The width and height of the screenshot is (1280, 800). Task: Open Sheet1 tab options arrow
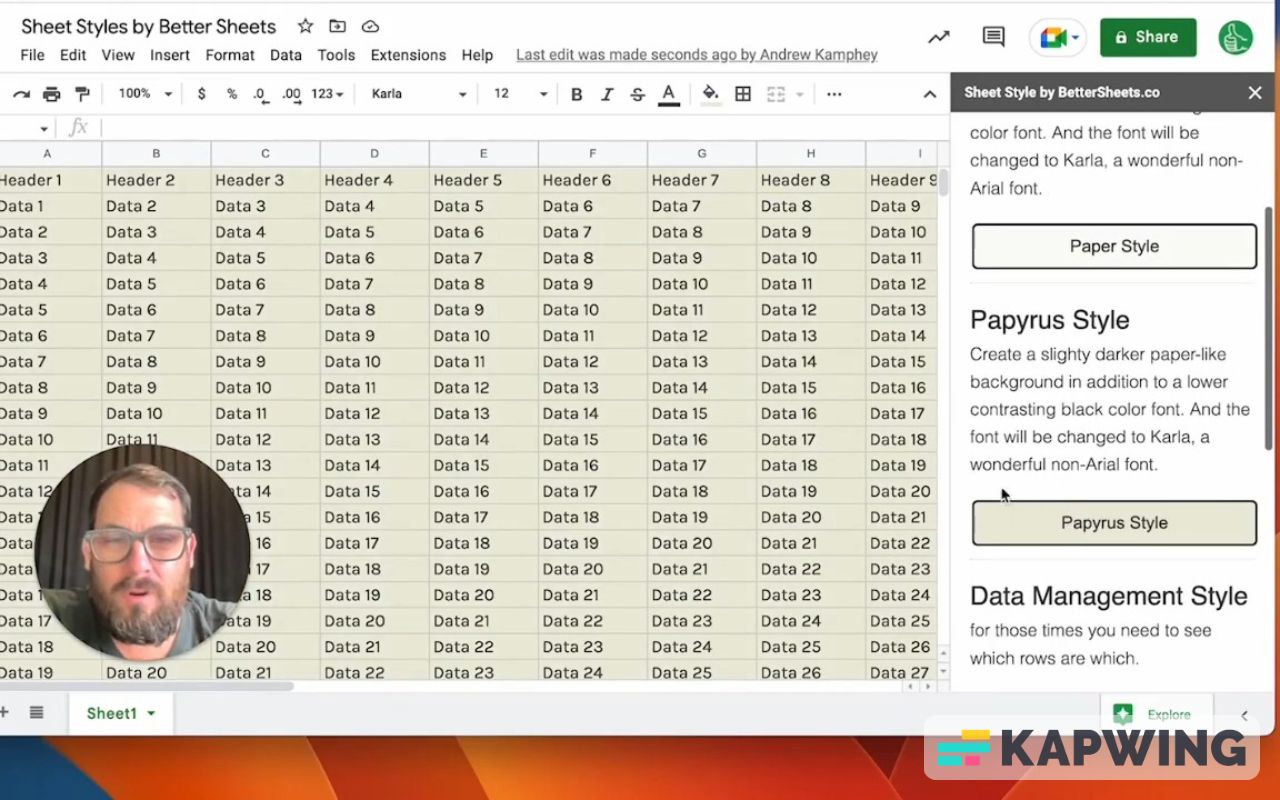151,713
